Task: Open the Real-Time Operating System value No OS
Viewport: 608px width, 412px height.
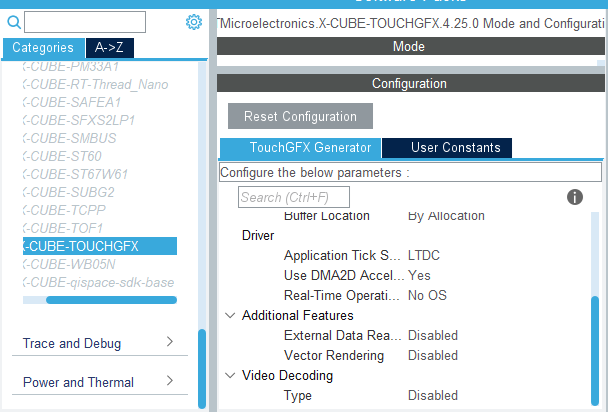Action: tap(427, 295)
